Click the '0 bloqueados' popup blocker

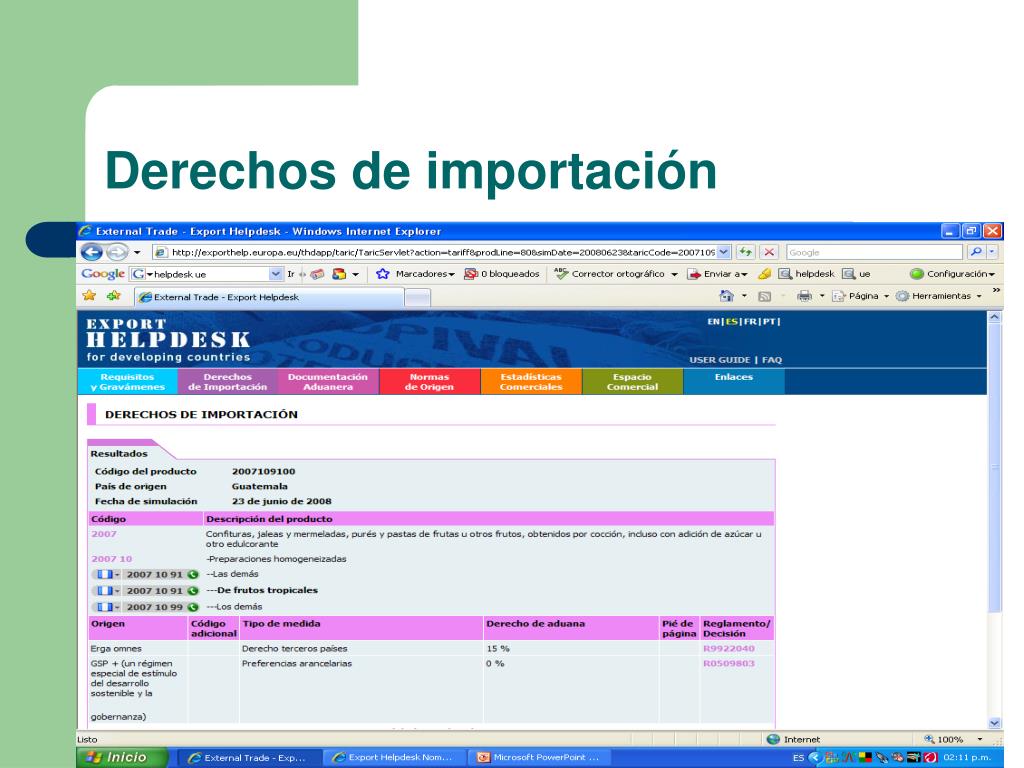point(502,274)
